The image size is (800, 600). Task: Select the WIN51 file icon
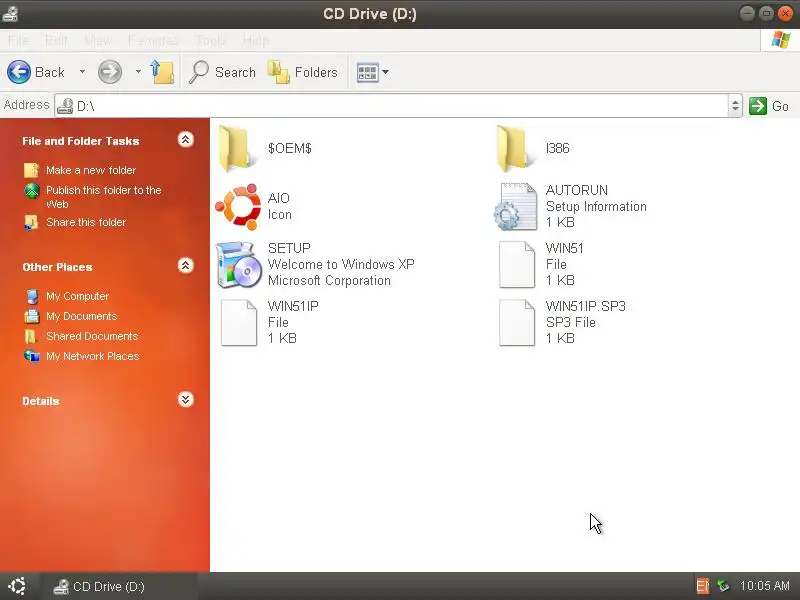click(x=516, y=265)
